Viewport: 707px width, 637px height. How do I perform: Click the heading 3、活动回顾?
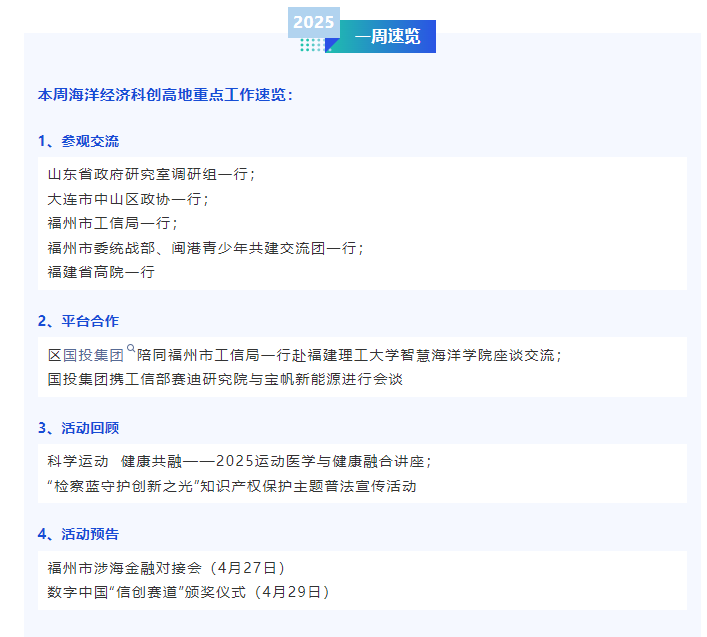(x=78, y=428)
